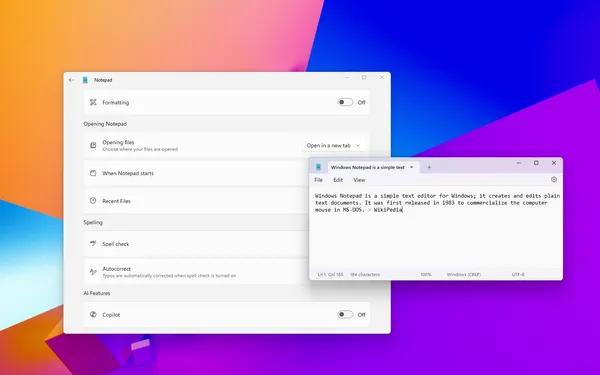
Task: Click the 100% zoom level in status bar
Action: [x=426, y=274]
